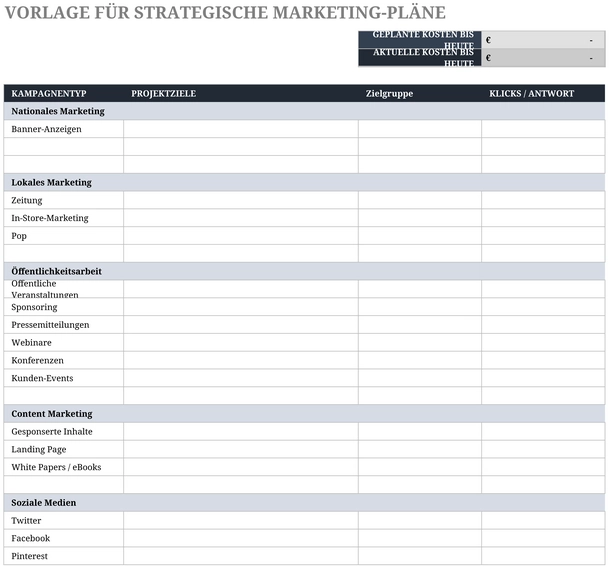
Task: Select the 'Pressemitteilungen' cell
Action: pyautogui.click(x=64, y=325)
